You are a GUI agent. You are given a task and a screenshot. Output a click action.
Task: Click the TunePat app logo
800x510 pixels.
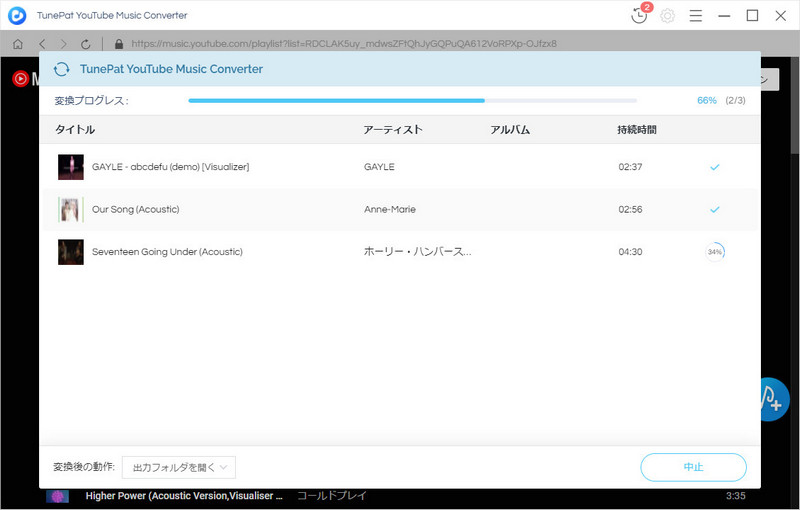[17, 15]
